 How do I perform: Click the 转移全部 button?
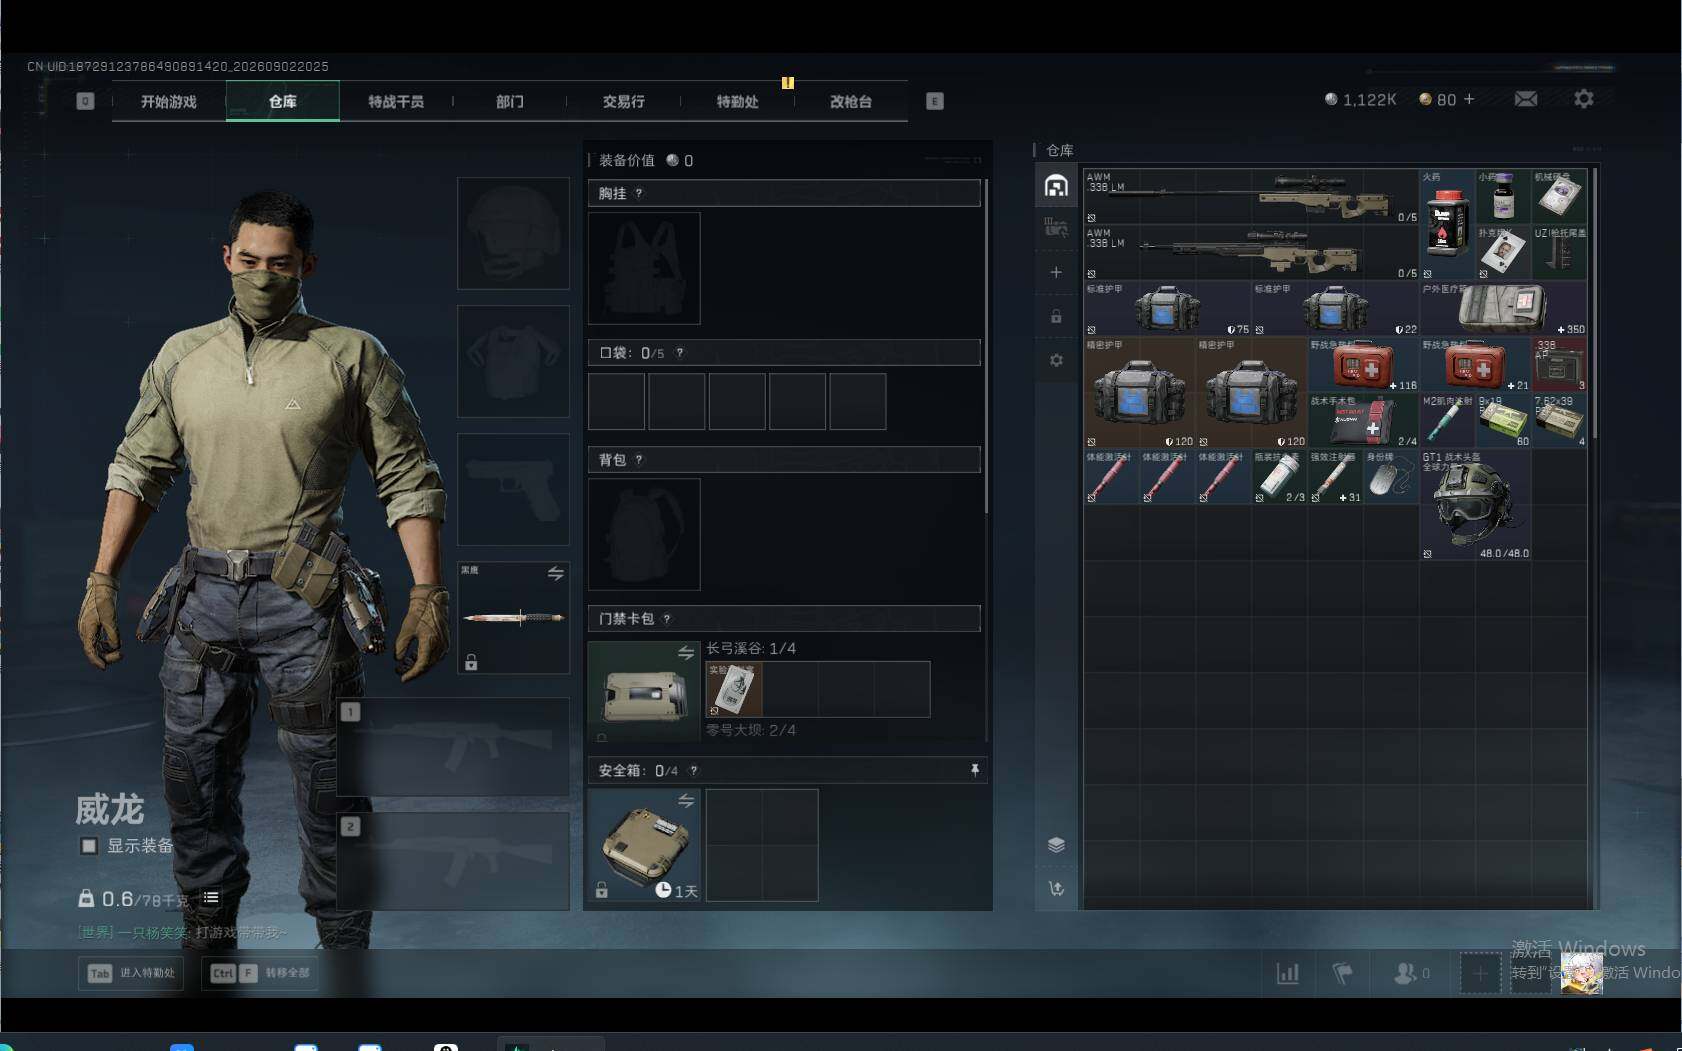point(260,973)
